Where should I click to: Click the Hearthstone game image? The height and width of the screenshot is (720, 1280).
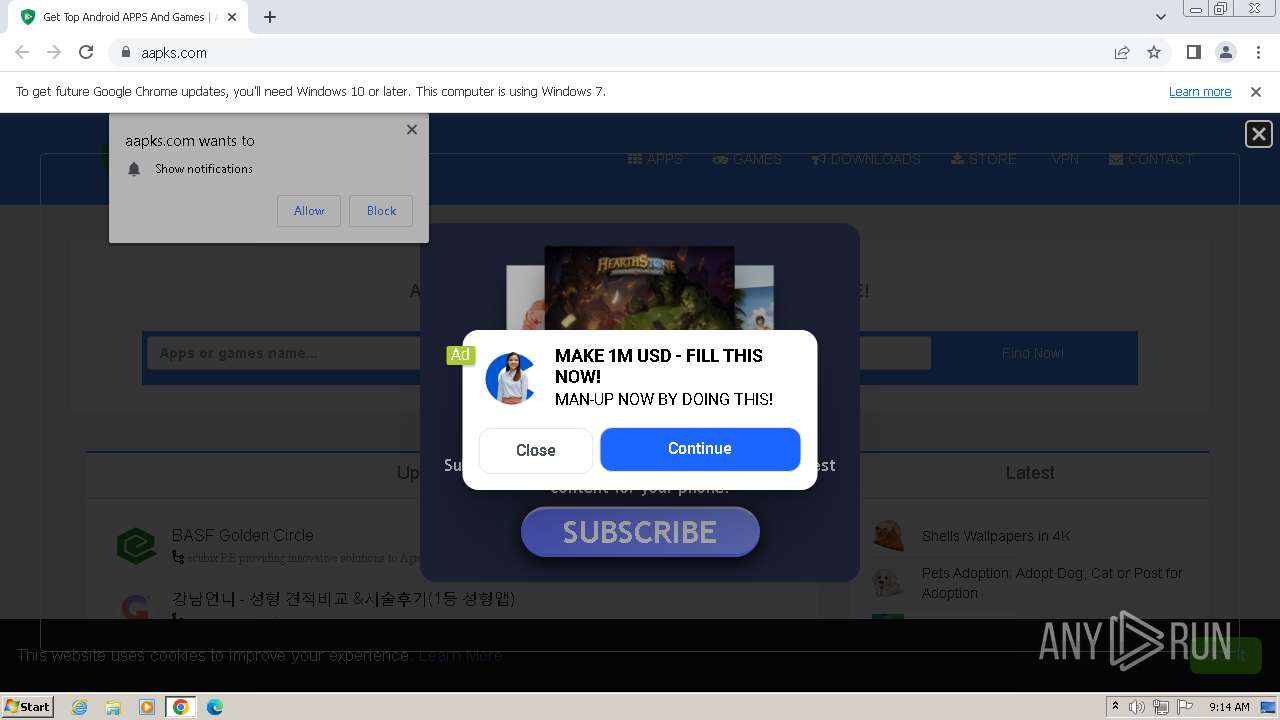(x=640, y=288)
